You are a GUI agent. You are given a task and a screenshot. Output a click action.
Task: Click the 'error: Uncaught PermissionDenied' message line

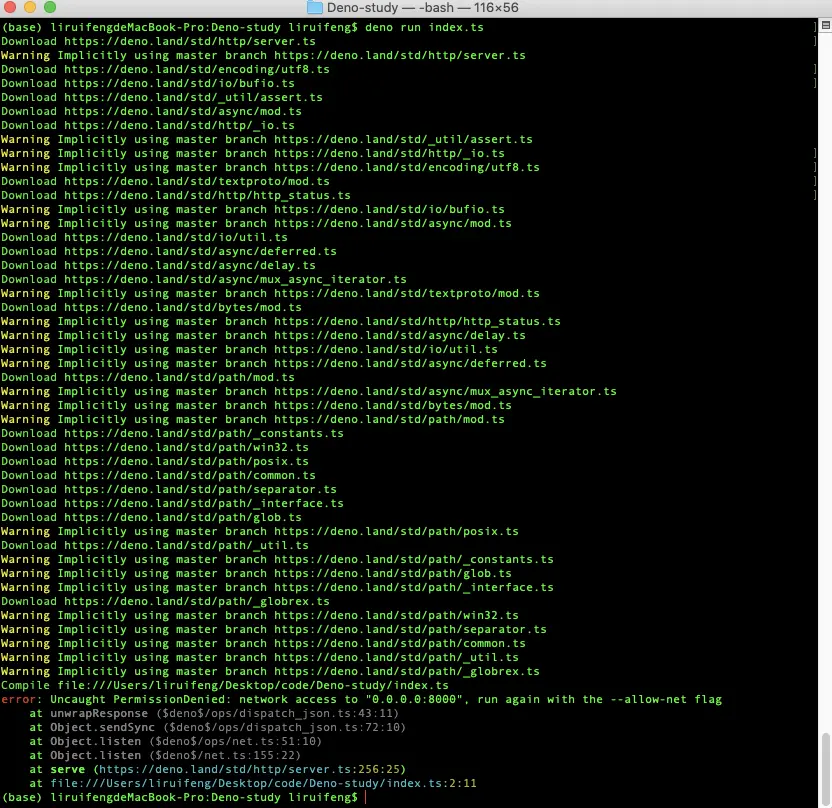(361, 699)
